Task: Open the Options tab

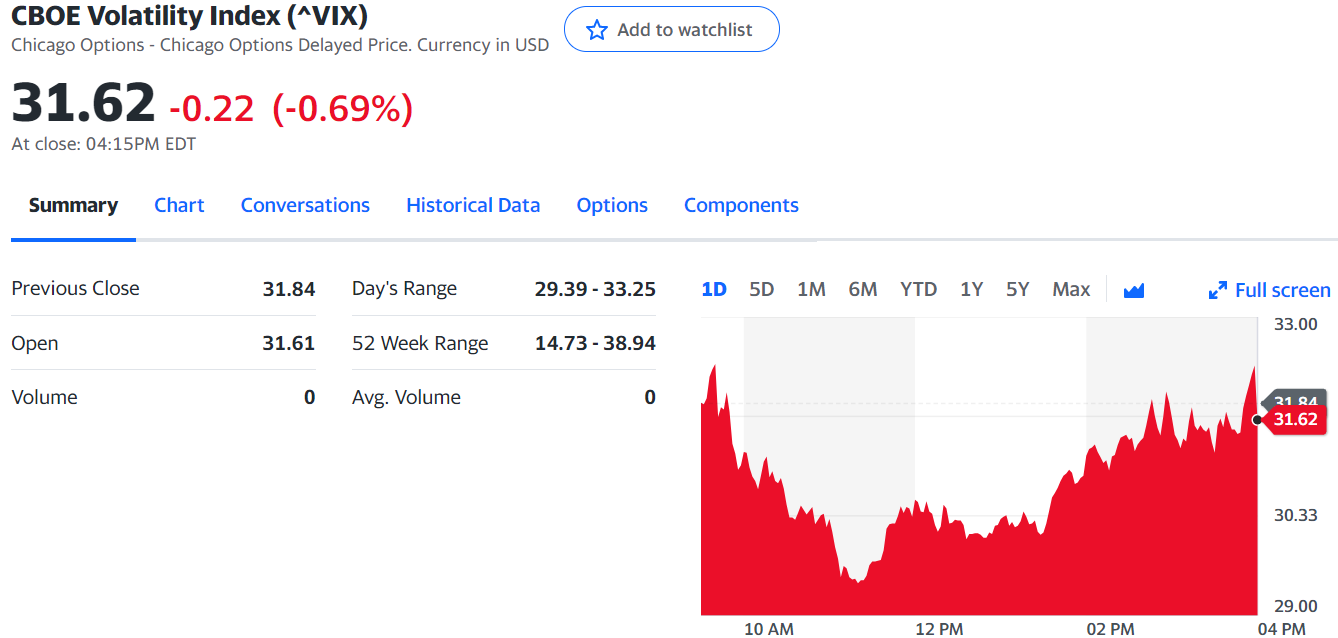Action: click(x=612, y=205)
